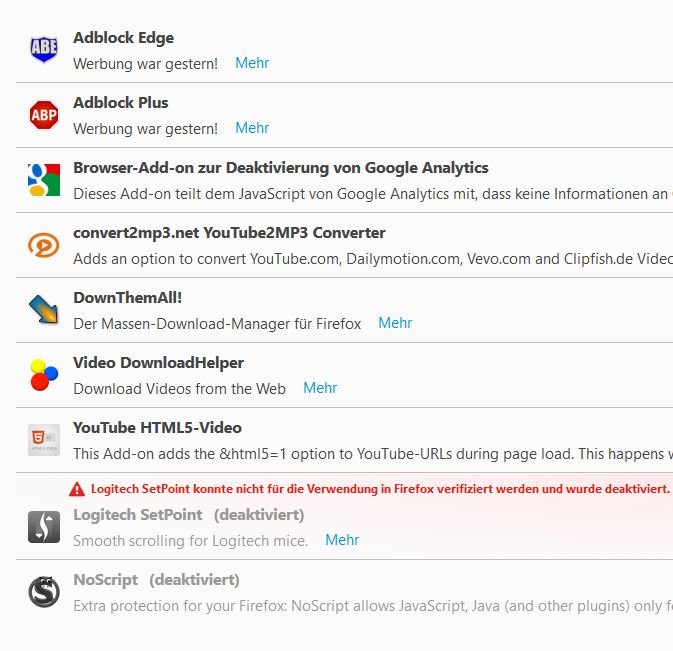
Task: Open Mehr link for Logitech SetPoint
Action: tap(342, 540)
